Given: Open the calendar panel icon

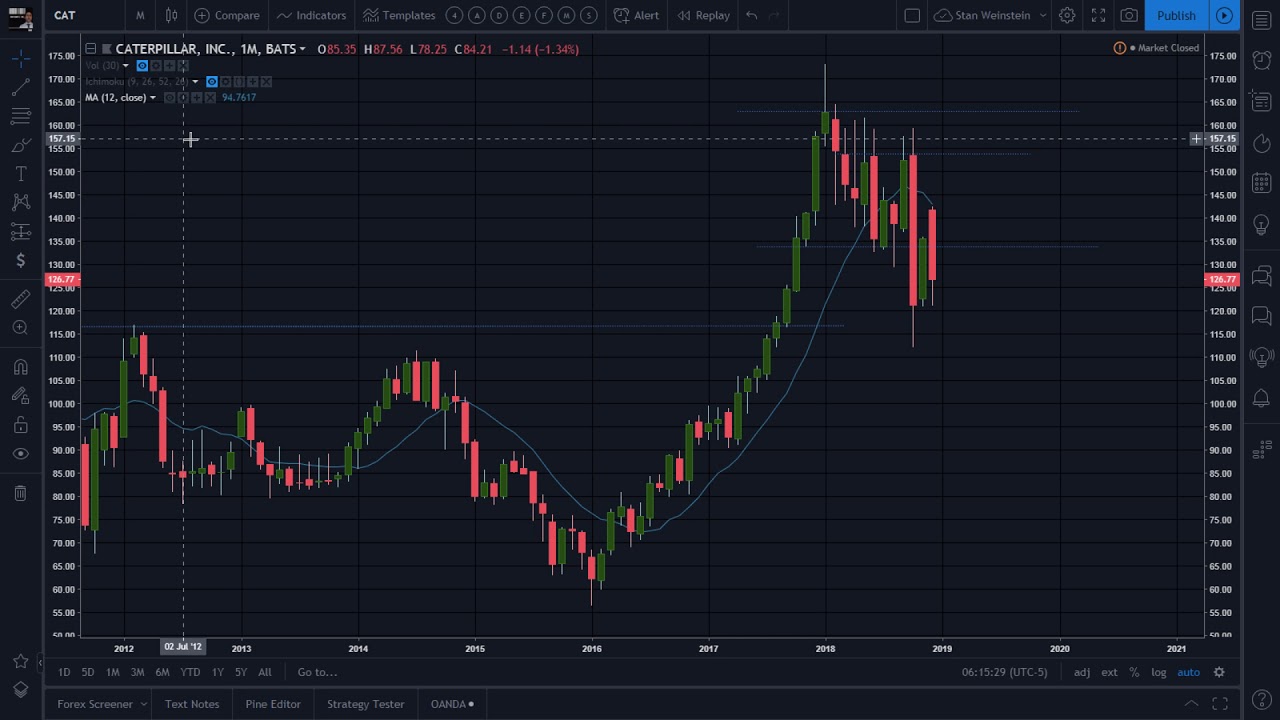Looking at the screenshot, I should pos(1261,183).
